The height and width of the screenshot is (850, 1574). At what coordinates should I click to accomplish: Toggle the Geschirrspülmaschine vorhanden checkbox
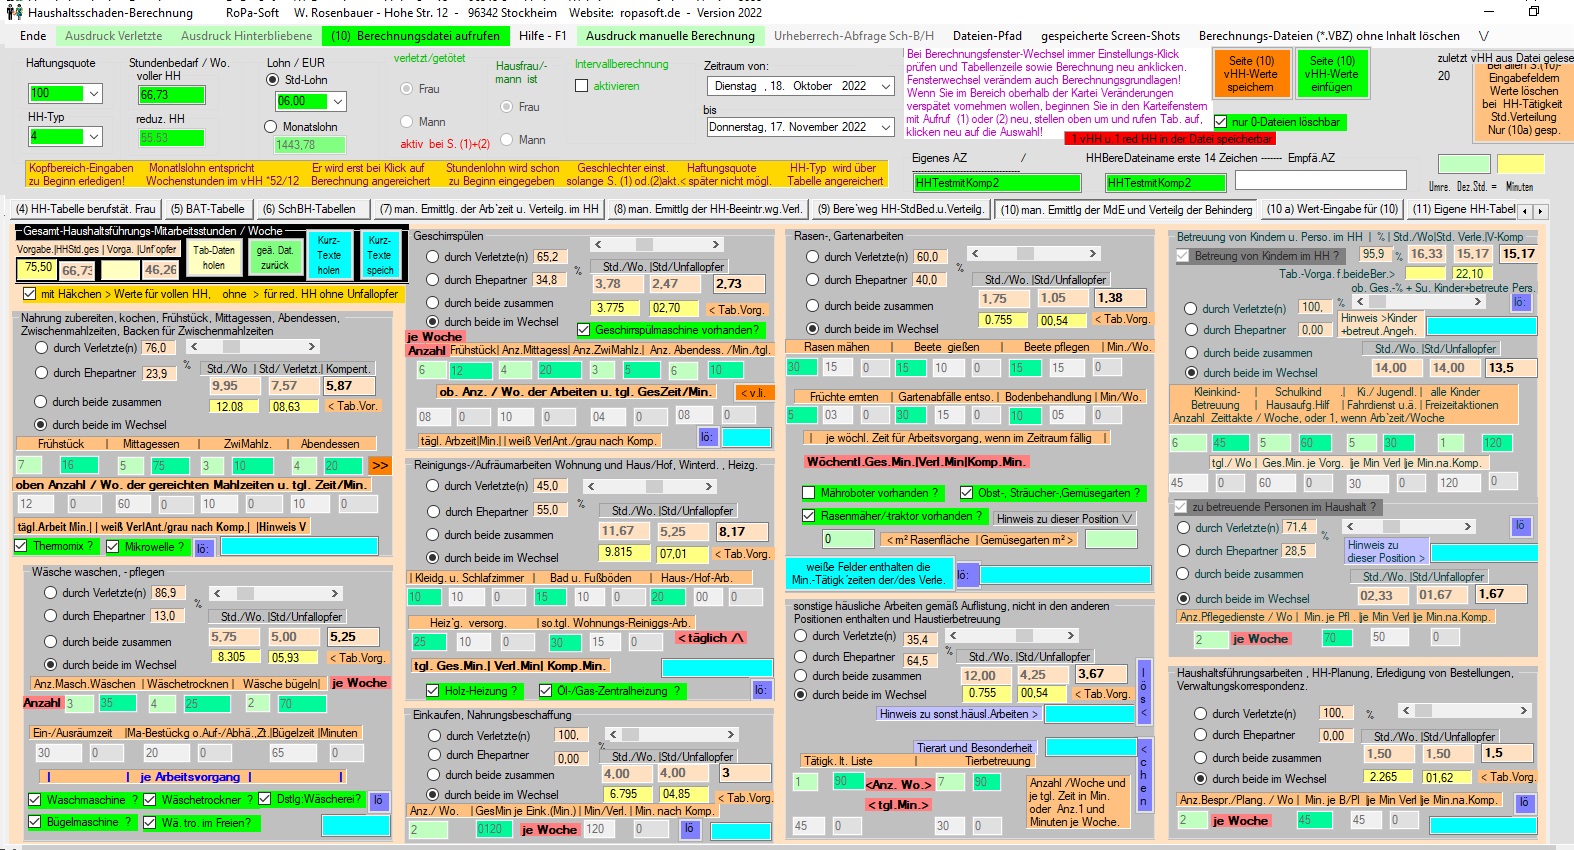coord(584,330)
